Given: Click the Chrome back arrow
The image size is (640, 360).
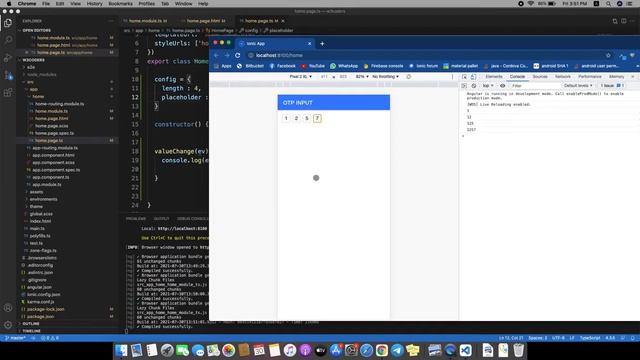Looking at the screenshot, I should point(216,55).
